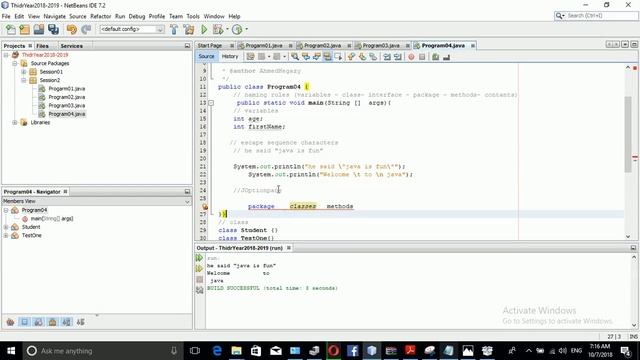
Task: Close the Program04.java tab
Action: [473, 46]
